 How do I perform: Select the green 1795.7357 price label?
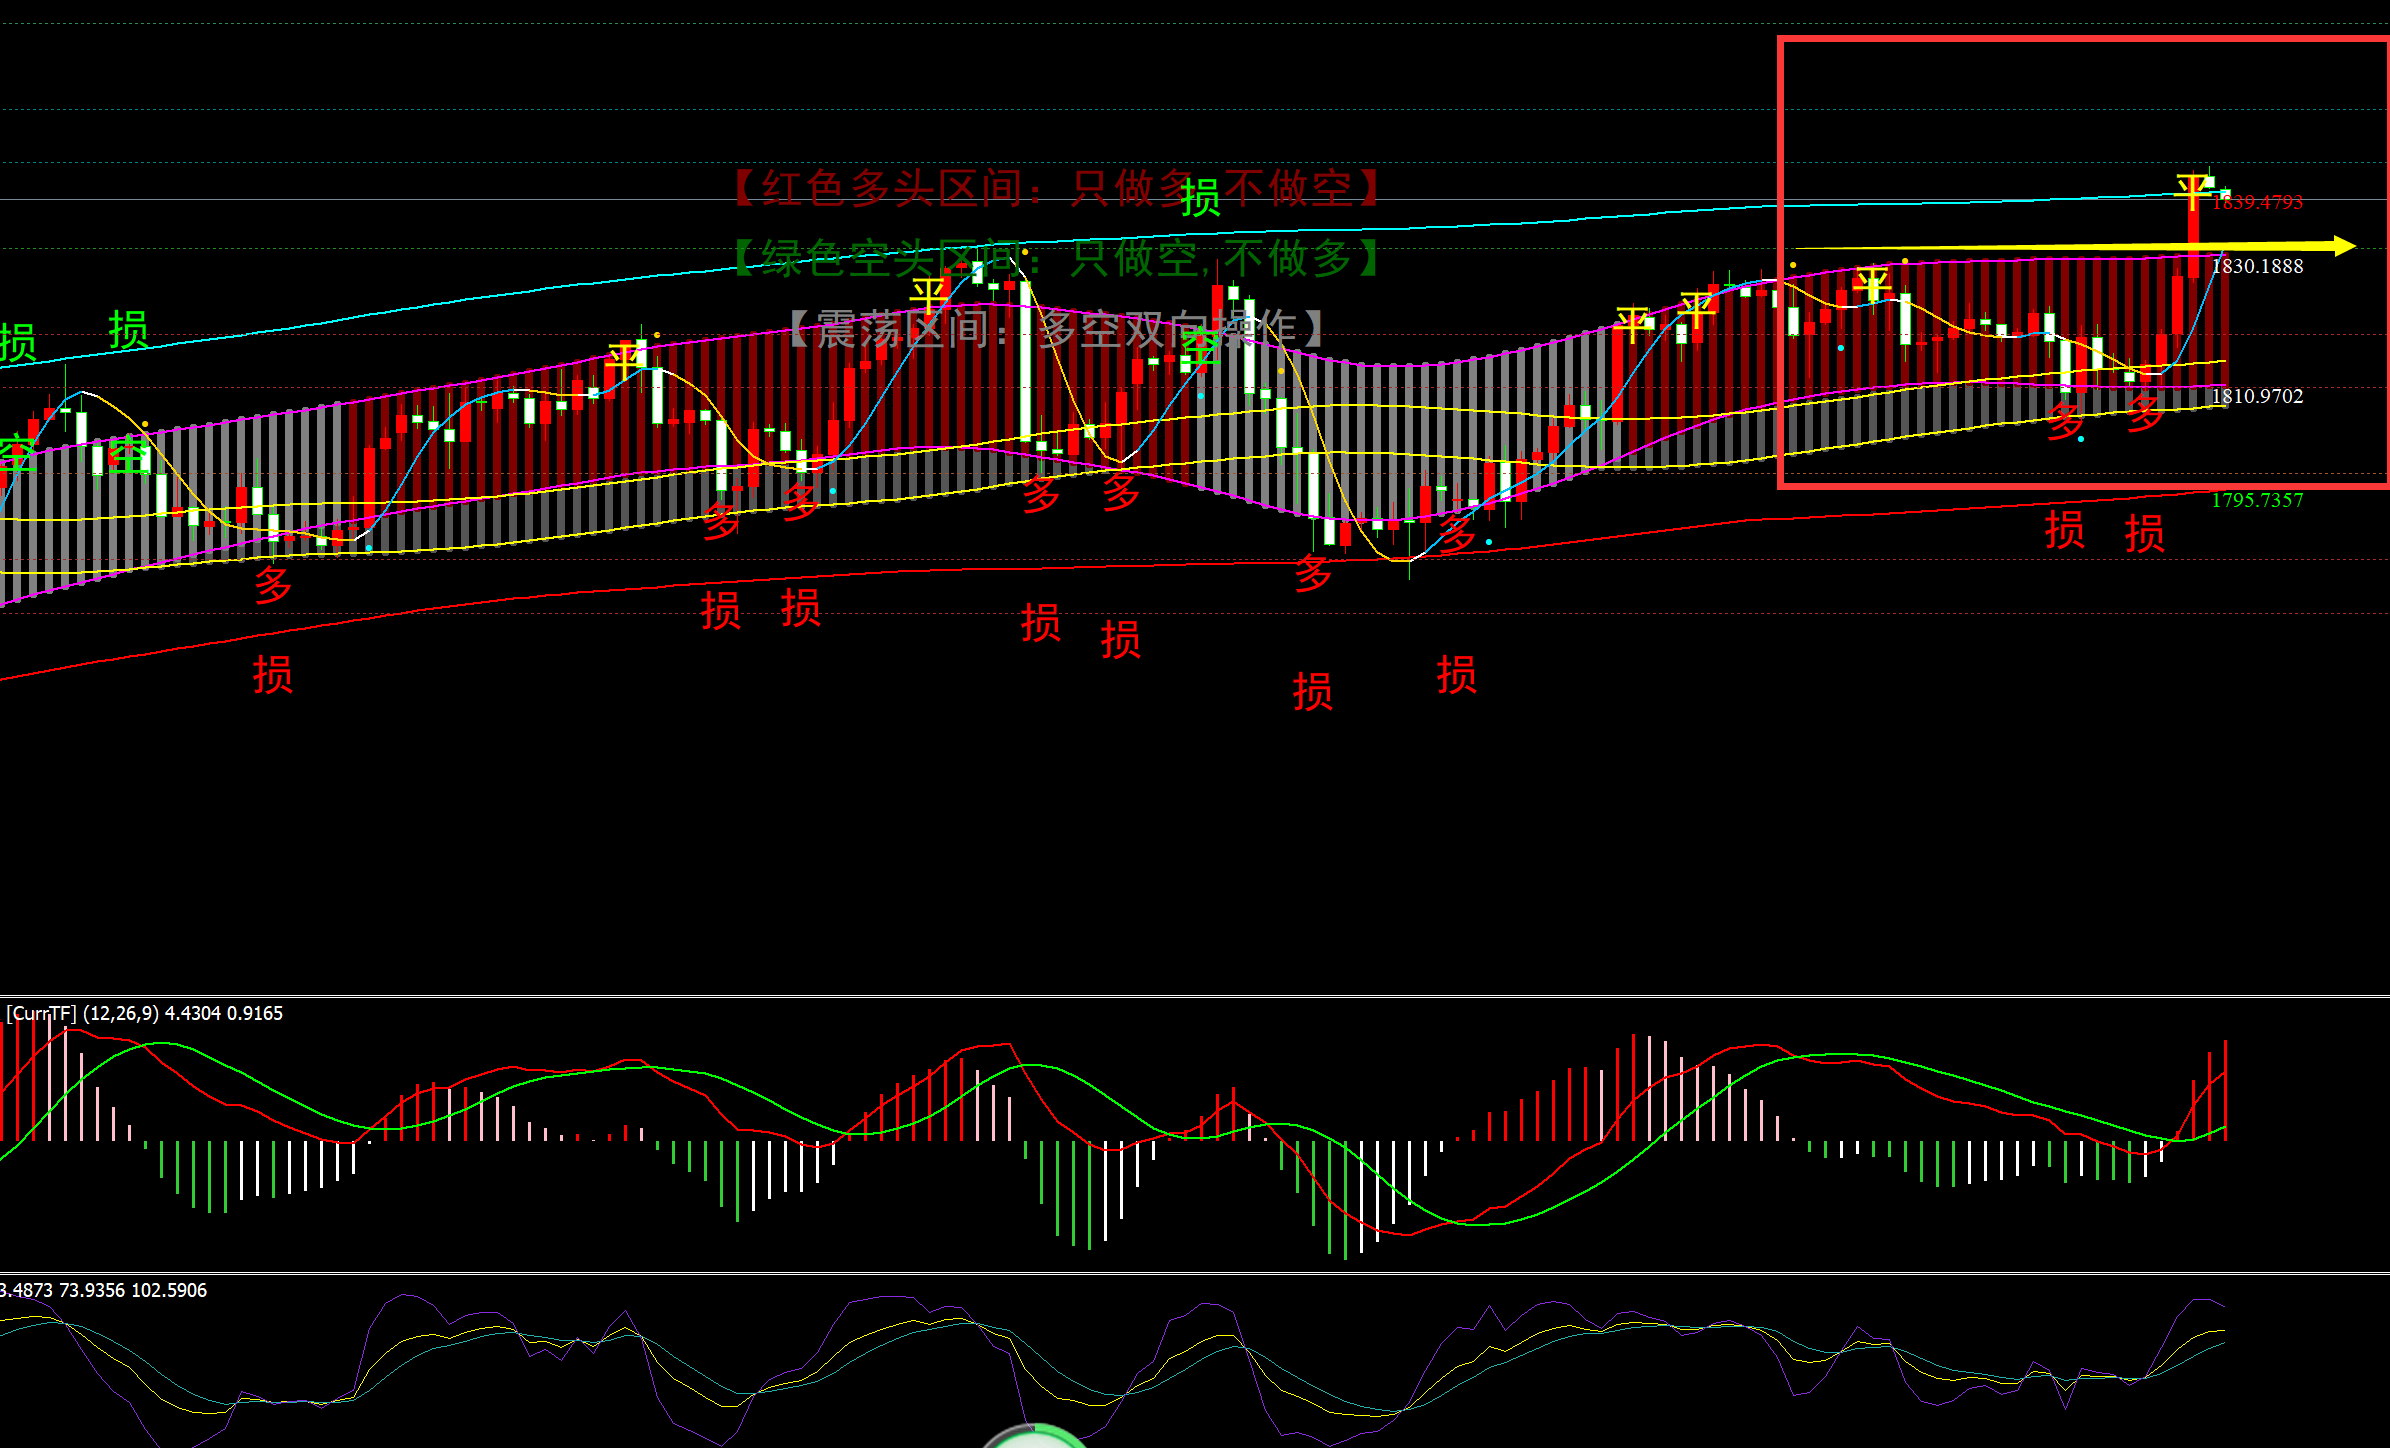point(2257,500)
